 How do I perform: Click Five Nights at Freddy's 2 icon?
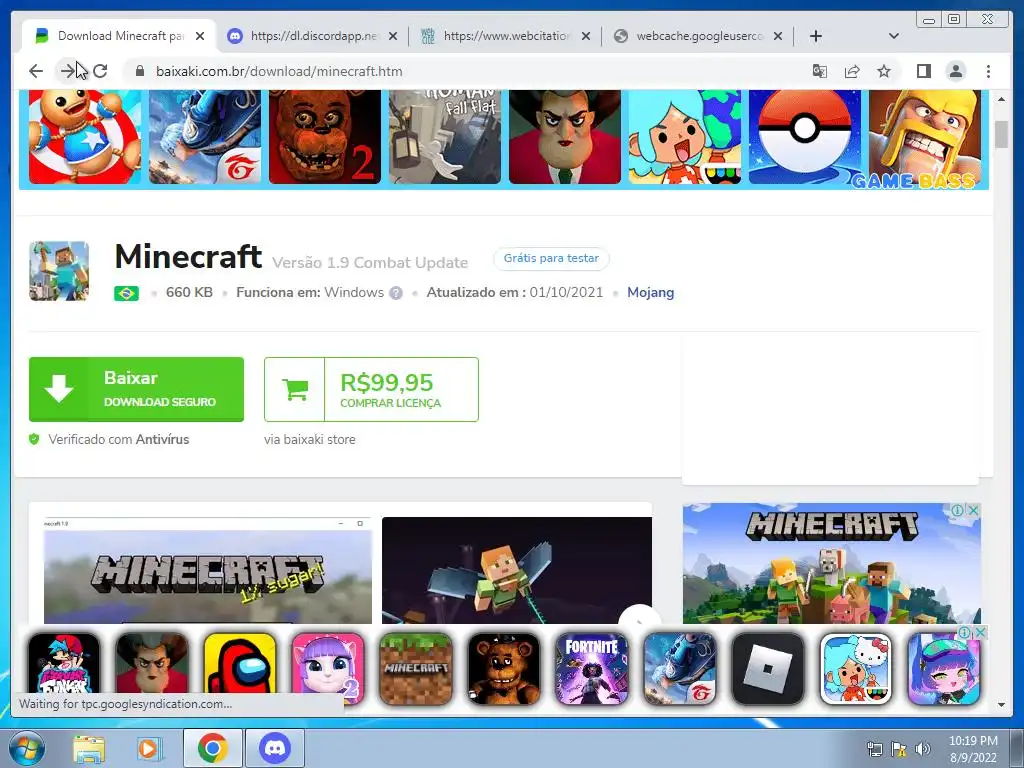[325, 137]
